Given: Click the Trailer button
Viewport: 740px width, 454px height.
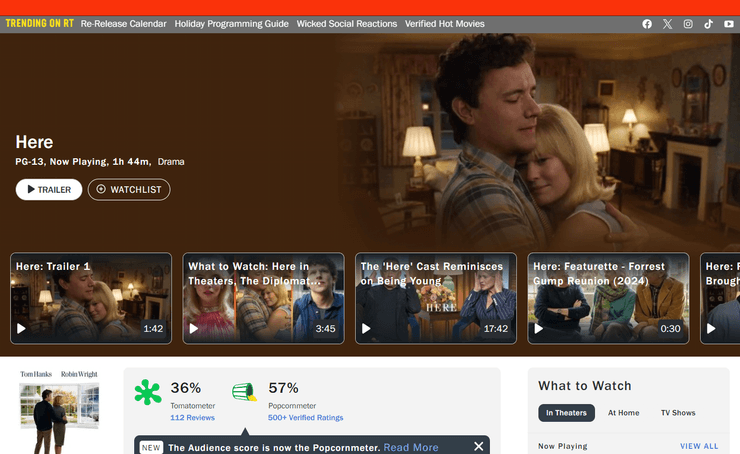Looking at the screenshot, I should point(49,189).
